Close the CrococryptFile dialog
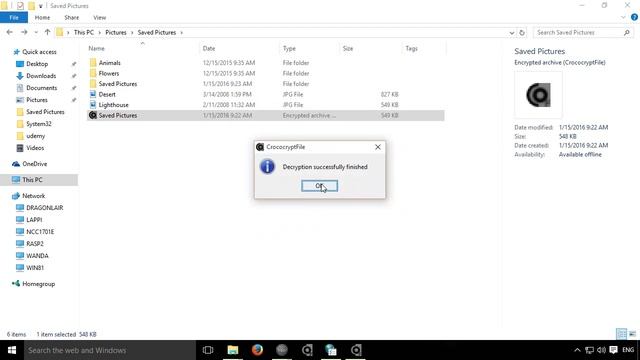 [x=378, y=147]
